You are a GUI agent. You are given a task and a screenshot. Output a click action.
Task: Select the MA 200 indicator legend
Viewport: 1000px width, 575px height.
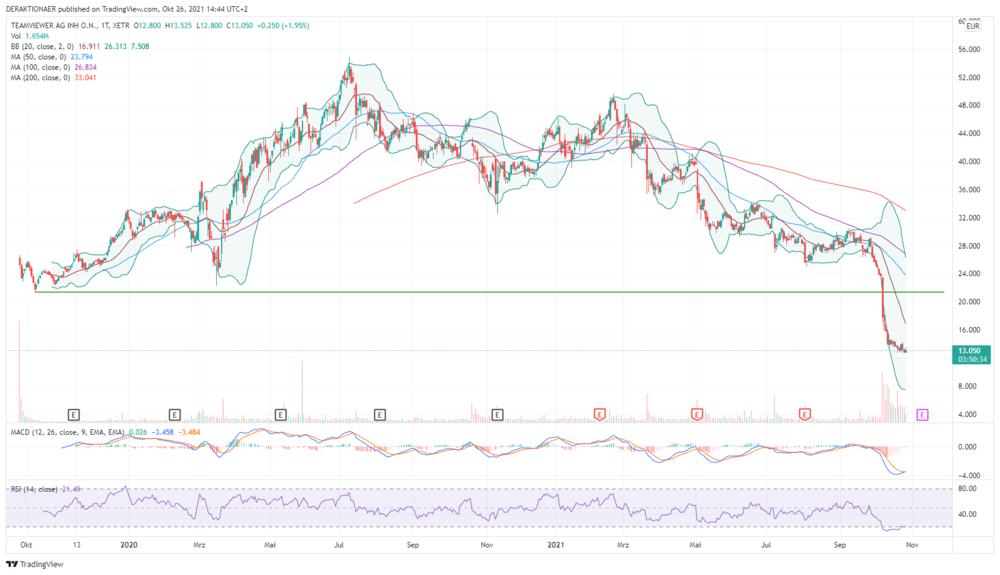pos(54,78)
